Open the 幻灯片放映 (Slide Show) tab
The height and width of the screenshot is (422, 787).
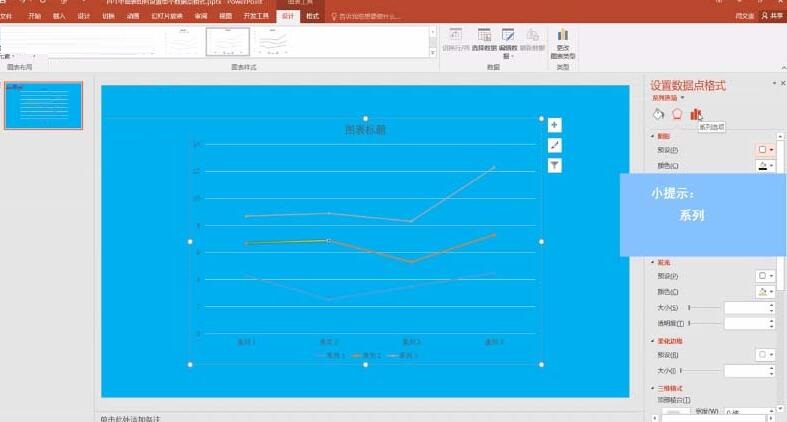[x=167, y=16]
